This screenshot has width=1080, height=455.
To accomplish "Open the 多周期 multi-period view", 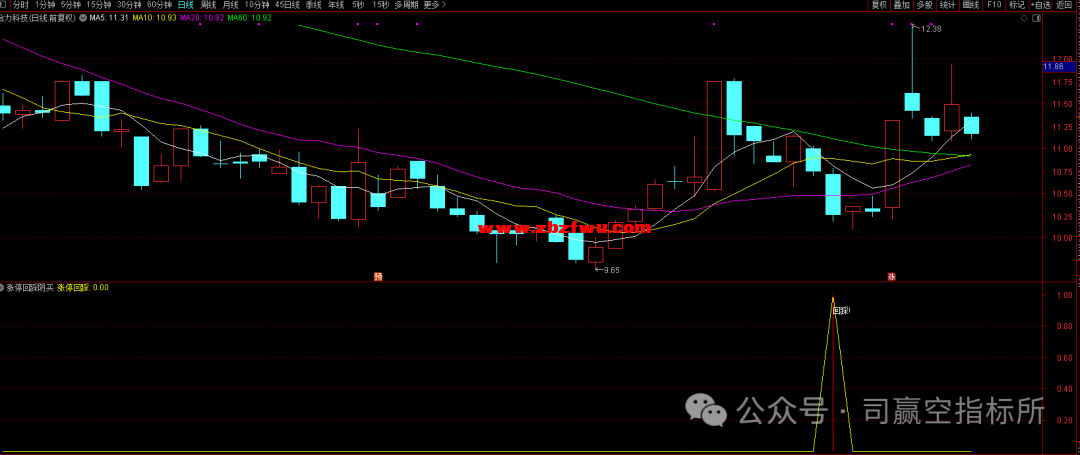I will [x=406, y=4].
